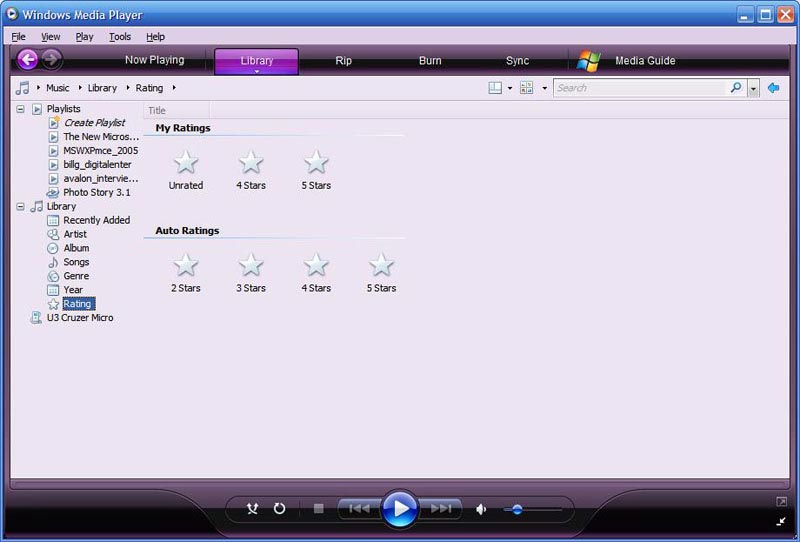800x542 pixels.
Task: Select Songs in the Library tree
Action: pyautogui.click(x=76, y=262)
